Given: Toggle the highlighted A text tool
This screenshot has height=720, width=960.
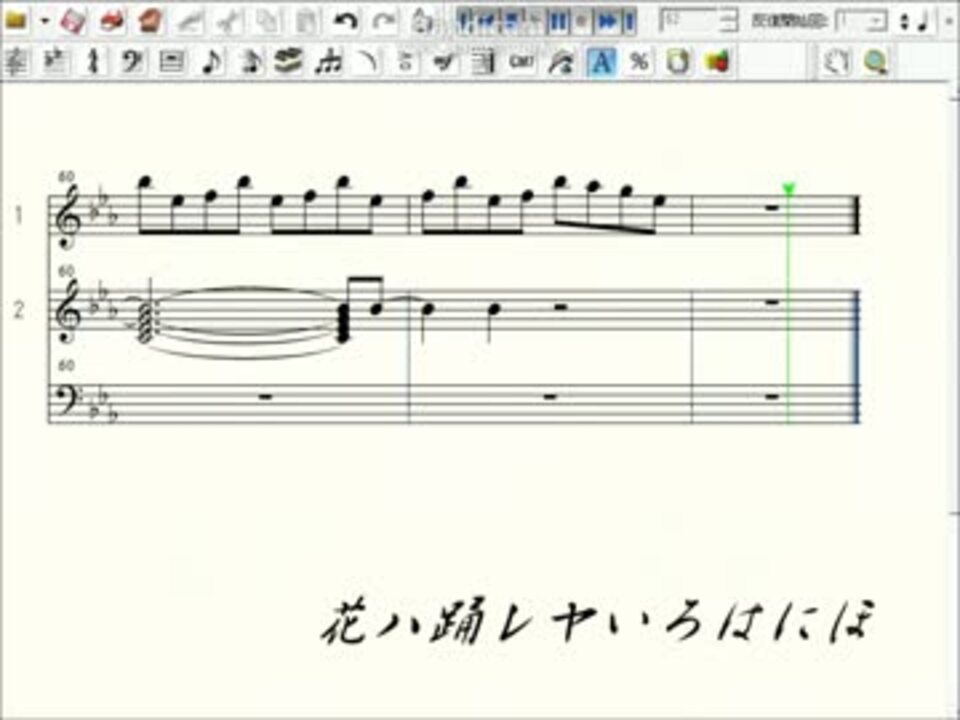Looking at the screenshot, I should [x=601, y=62].
